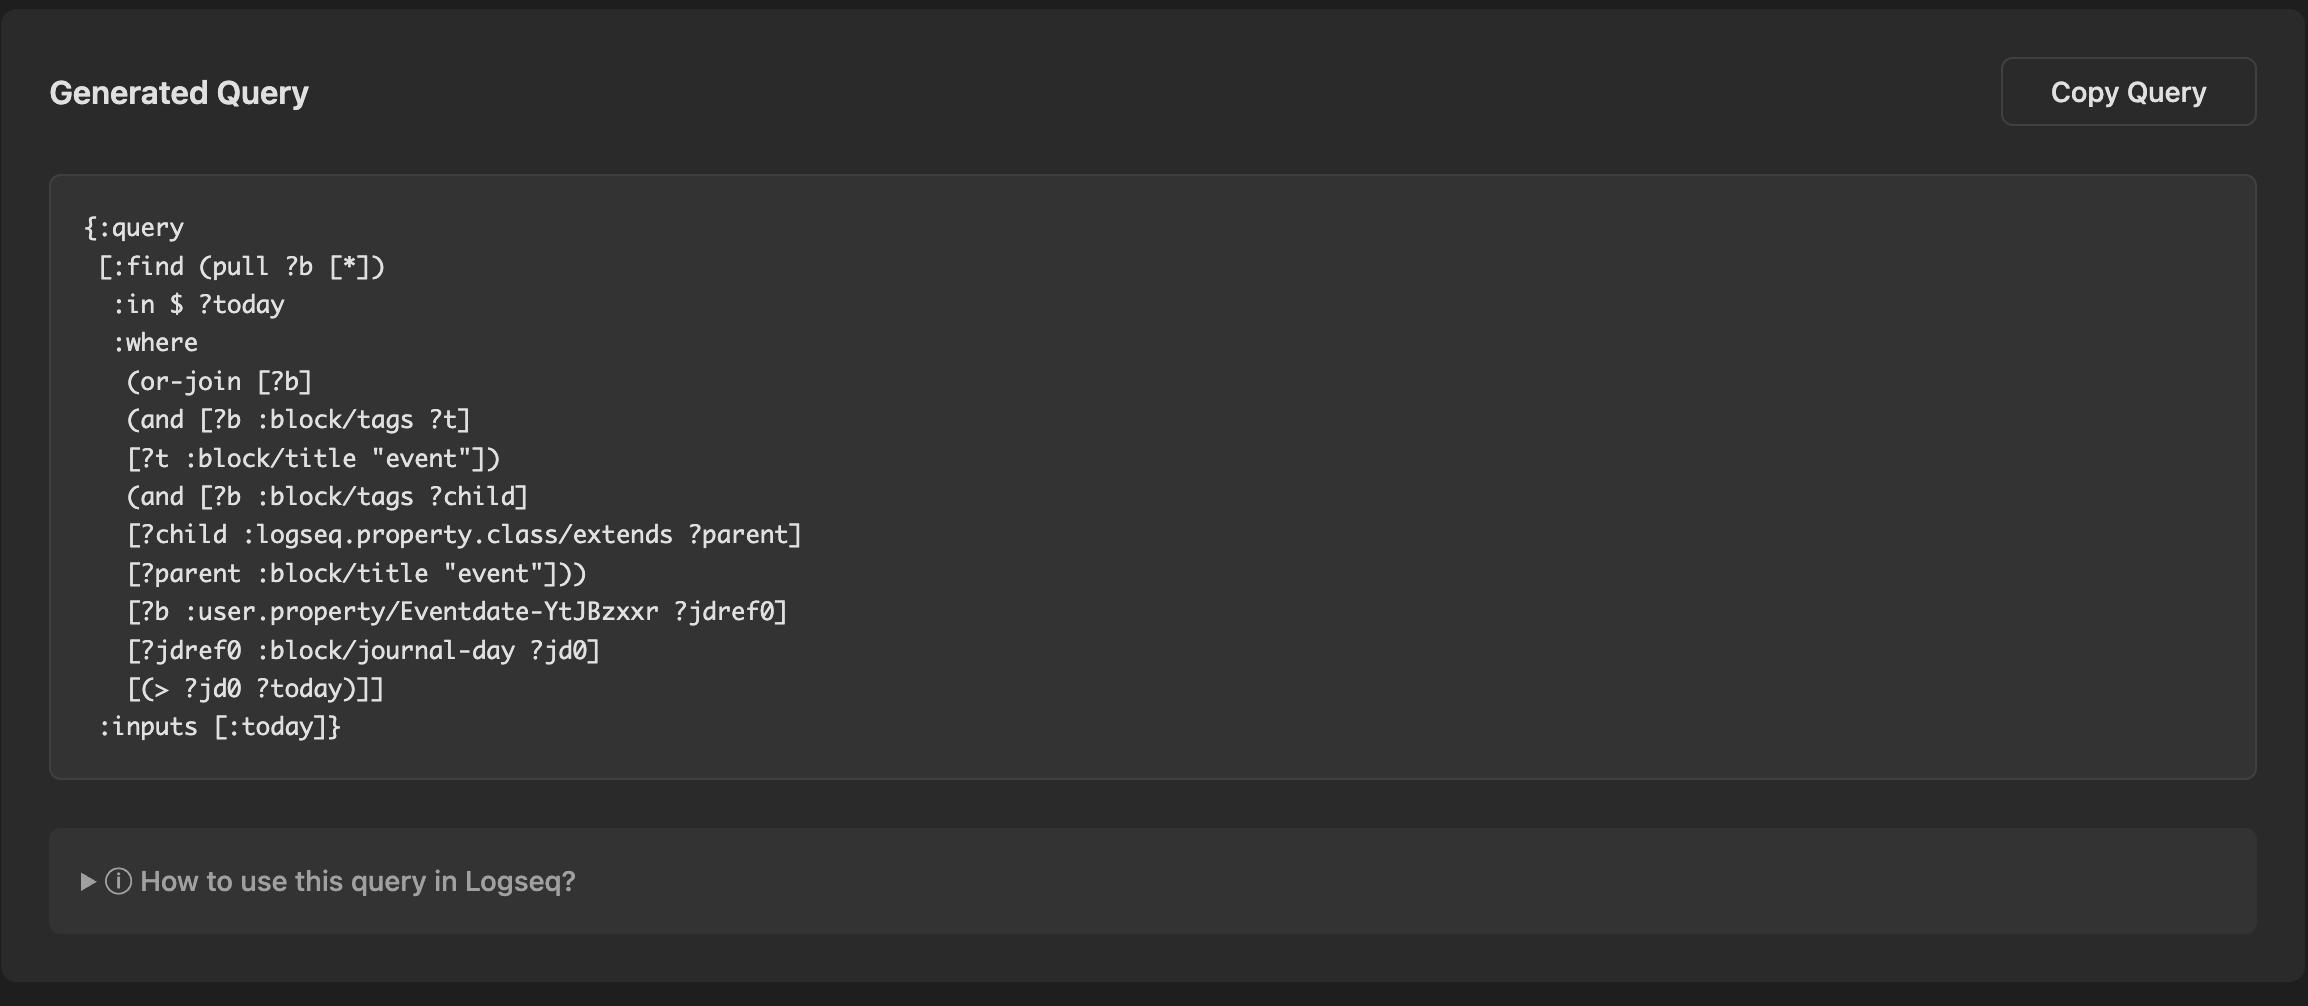
Task: Click the line with :block/tags ?child
Action: point(327,497)
